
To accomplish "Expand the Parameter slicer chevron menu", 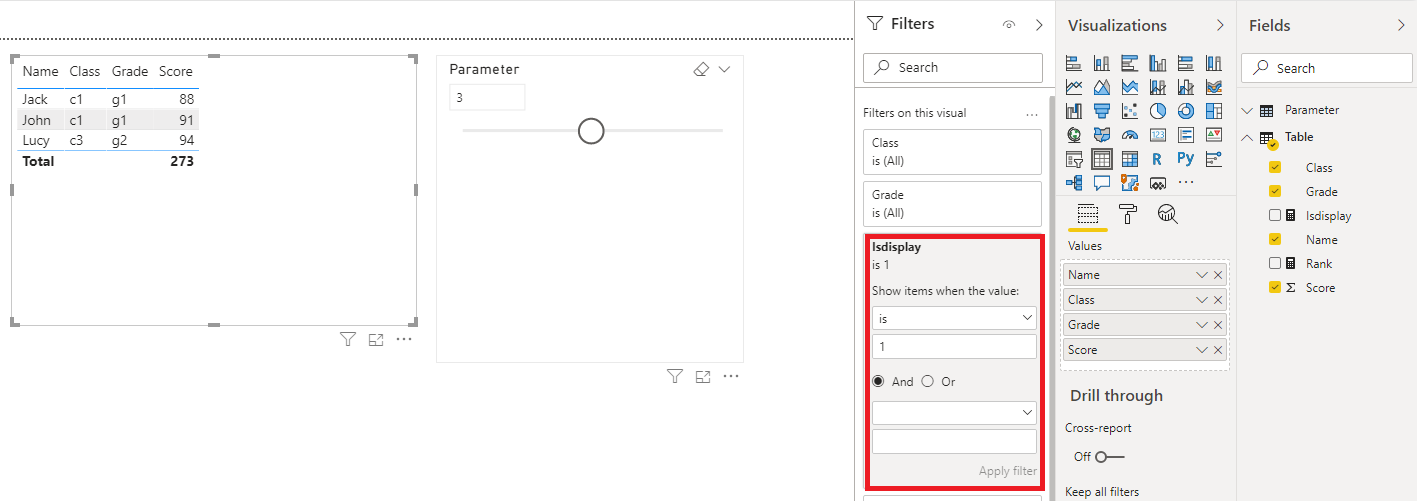I will (724, 69).
